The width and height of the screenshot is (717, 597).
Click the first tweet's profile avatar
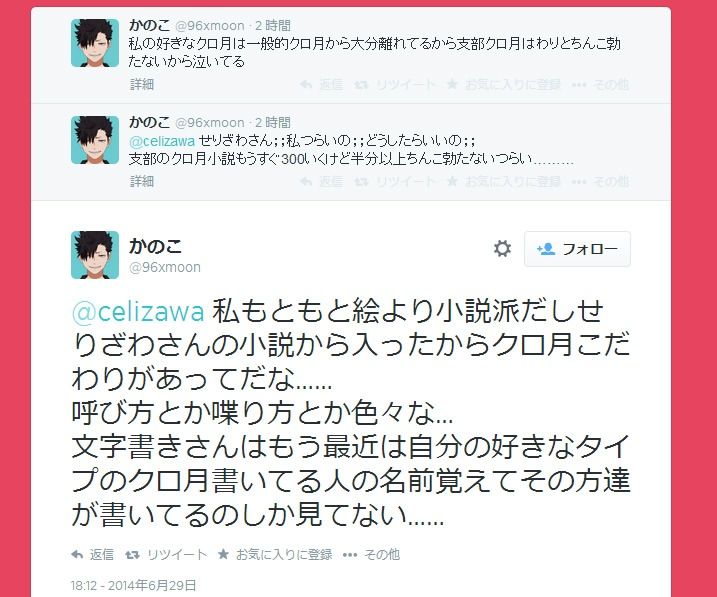tap(95, 43)
